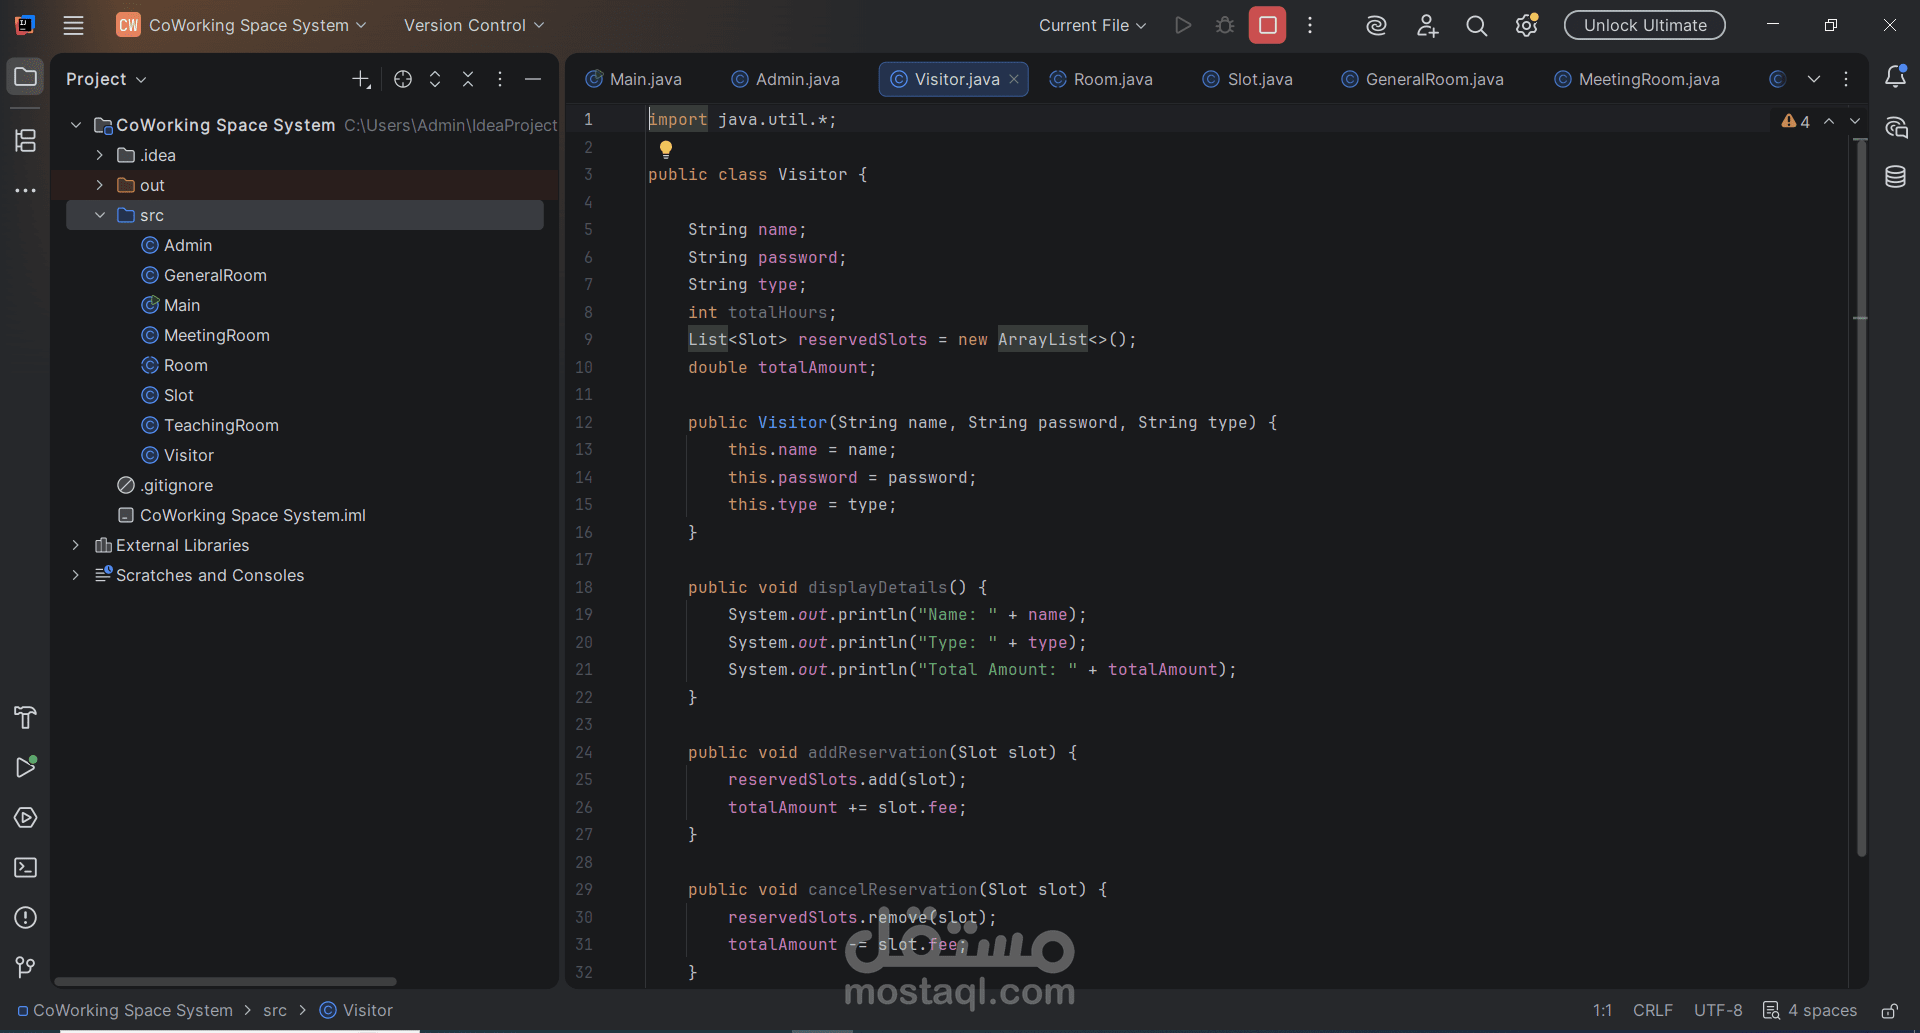Click the Project panel horizontal scrollbar

click(225, 982)
